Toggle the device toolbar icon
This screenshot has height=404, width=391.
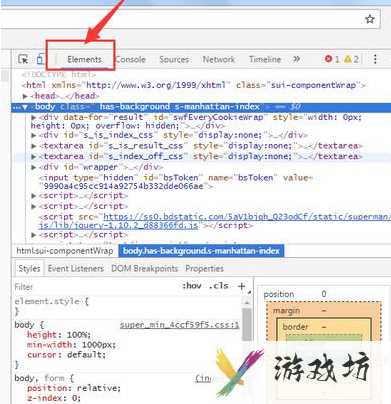click(x=40, y=59)
